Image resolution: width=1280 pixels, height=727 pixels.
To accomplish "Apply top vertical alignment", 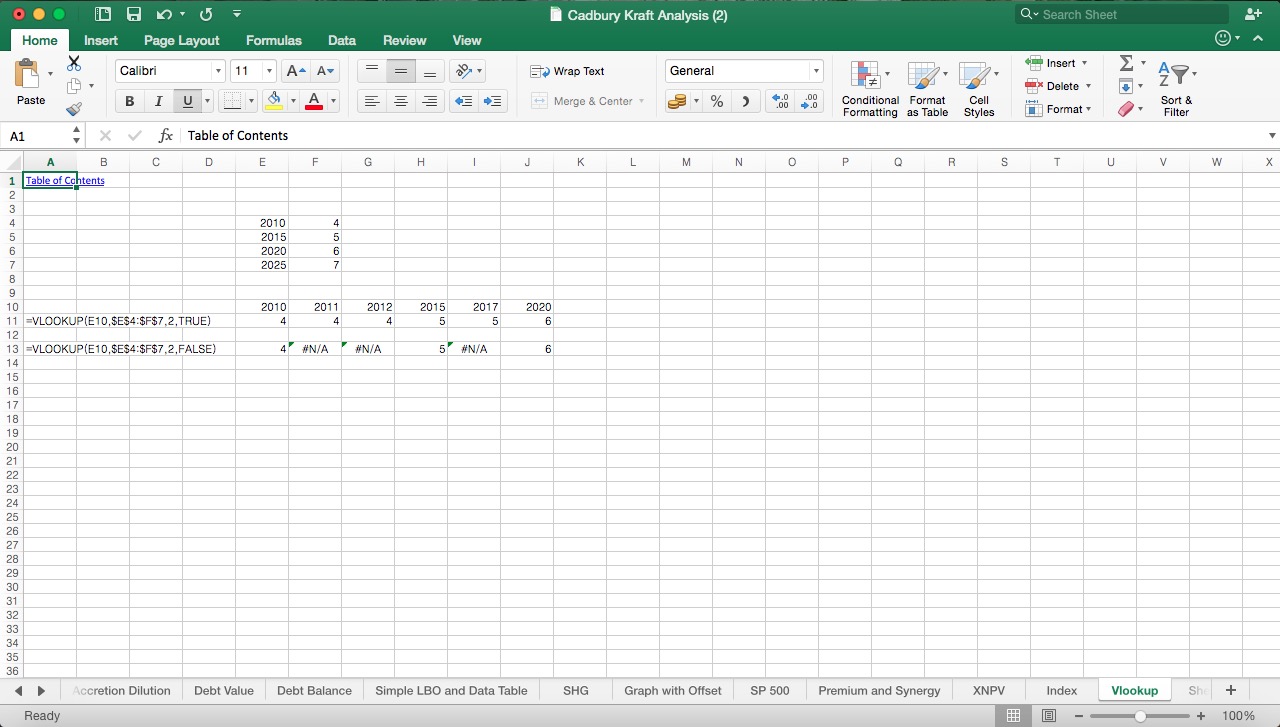I will (x=372, y=71).
